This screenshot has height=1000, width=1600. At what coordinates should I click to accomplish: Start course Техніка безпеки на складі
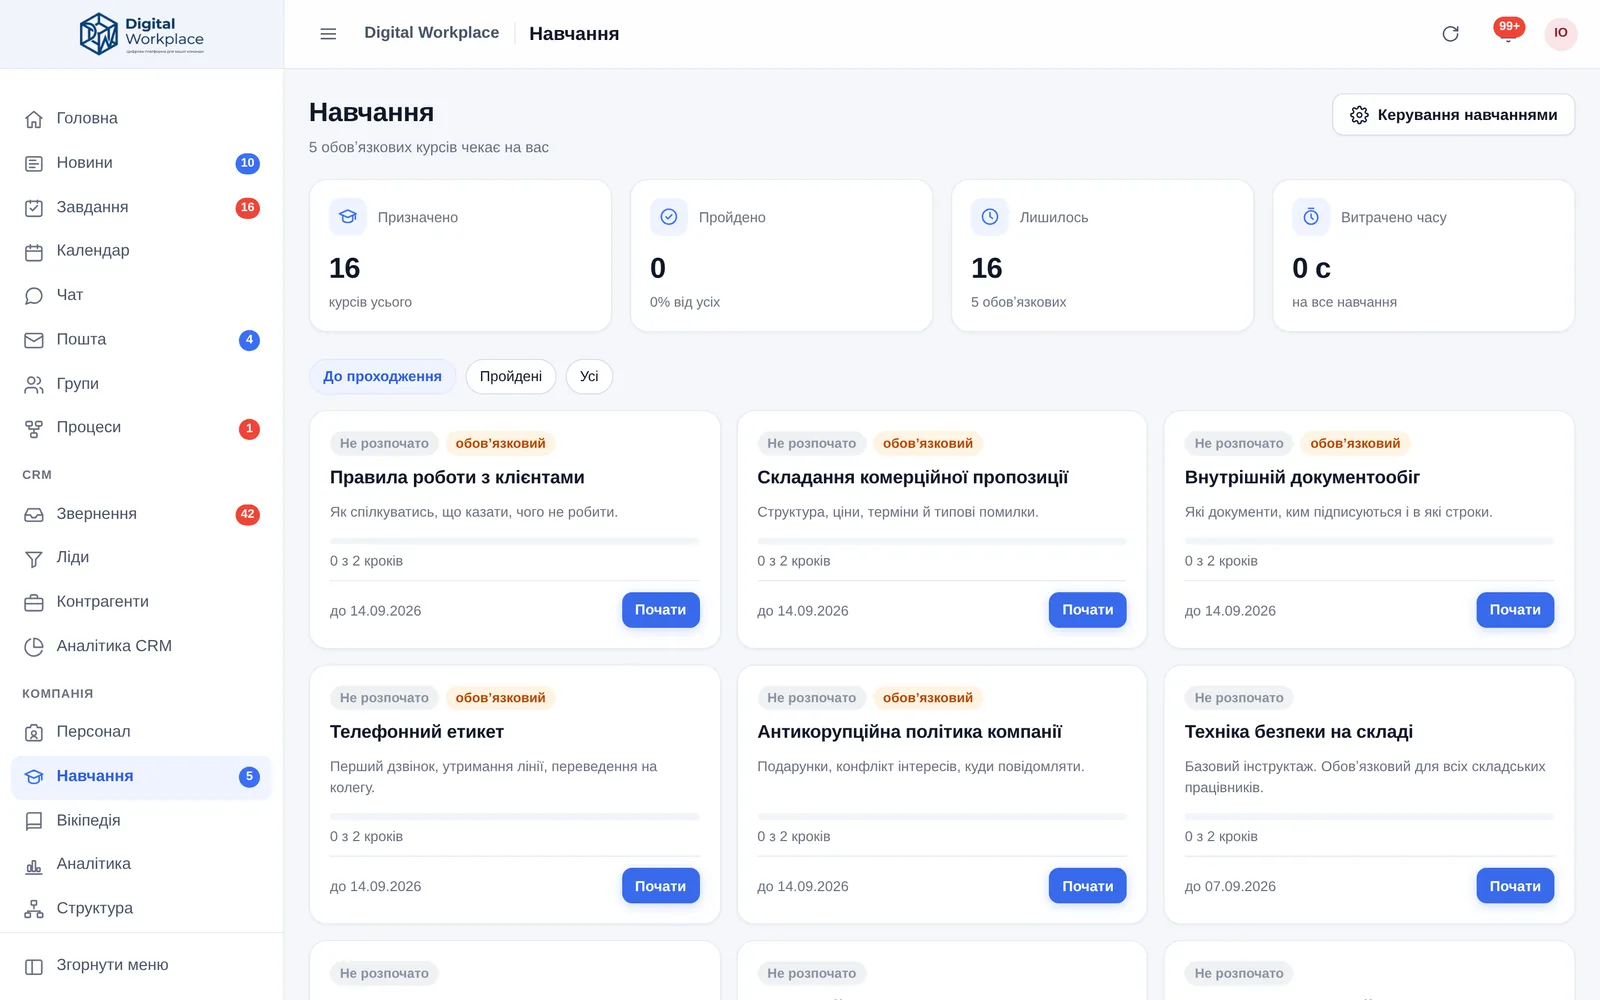click(1515, 886)
